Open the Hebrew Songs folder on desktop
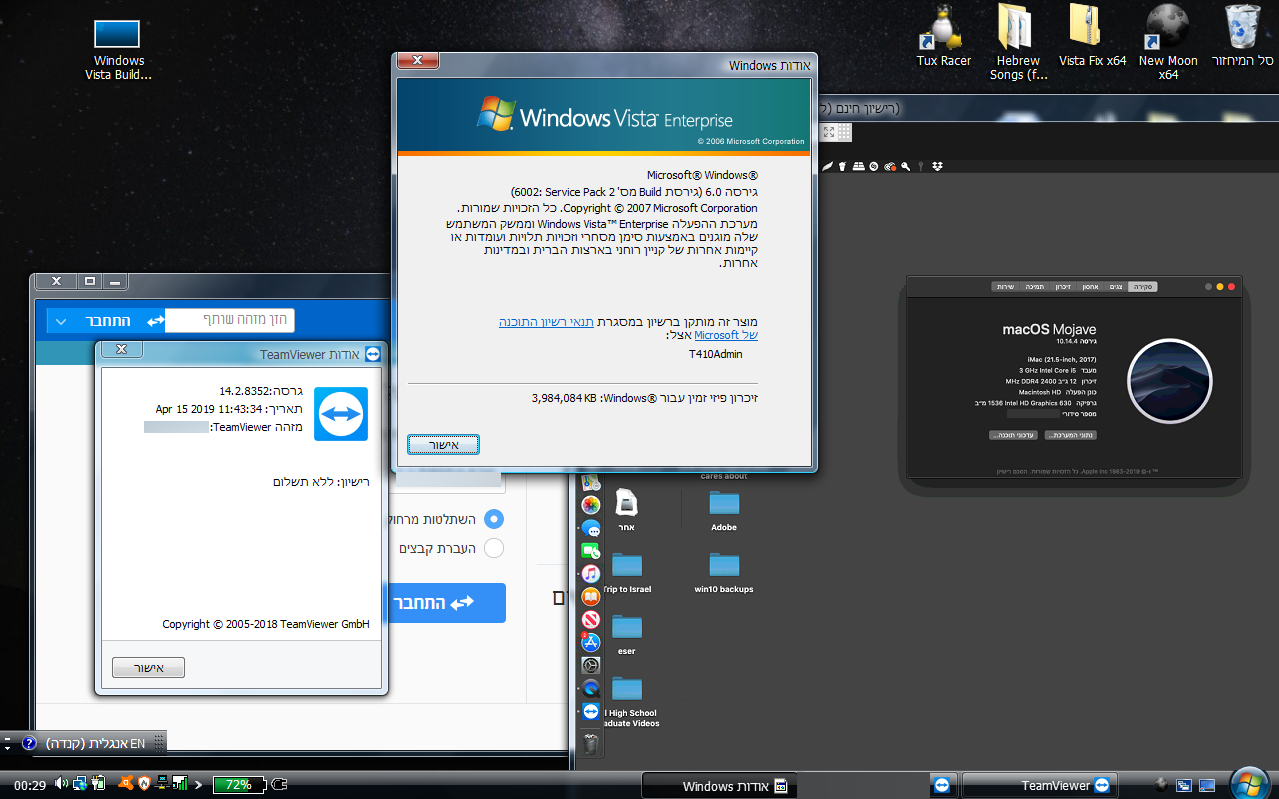The image size is (1279, 799). [x=1018, y=42]
